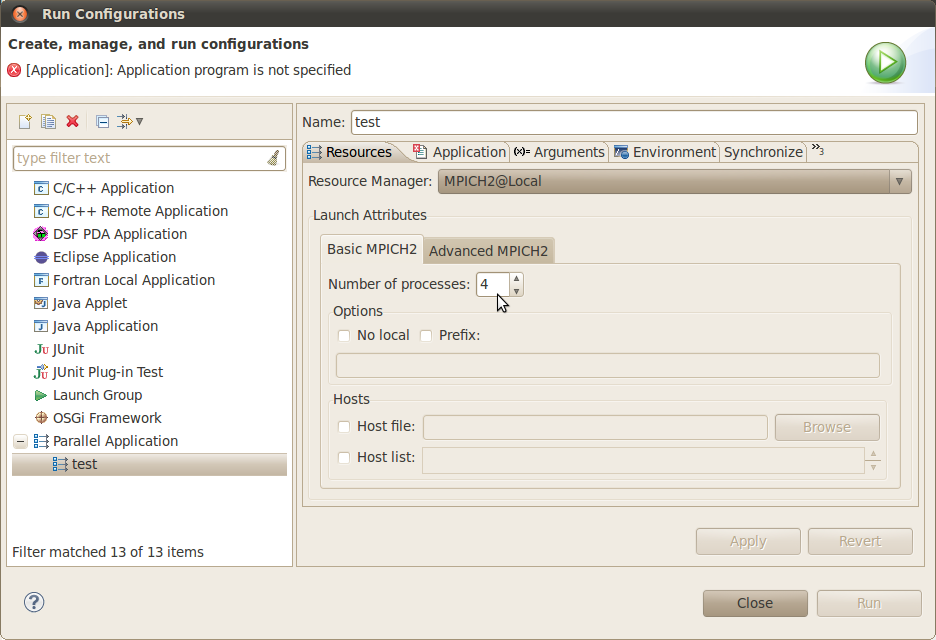Image resolution: width=936 pixels, height=640 pixels.
Task: Click Browse for the host file
Action: 827,427
